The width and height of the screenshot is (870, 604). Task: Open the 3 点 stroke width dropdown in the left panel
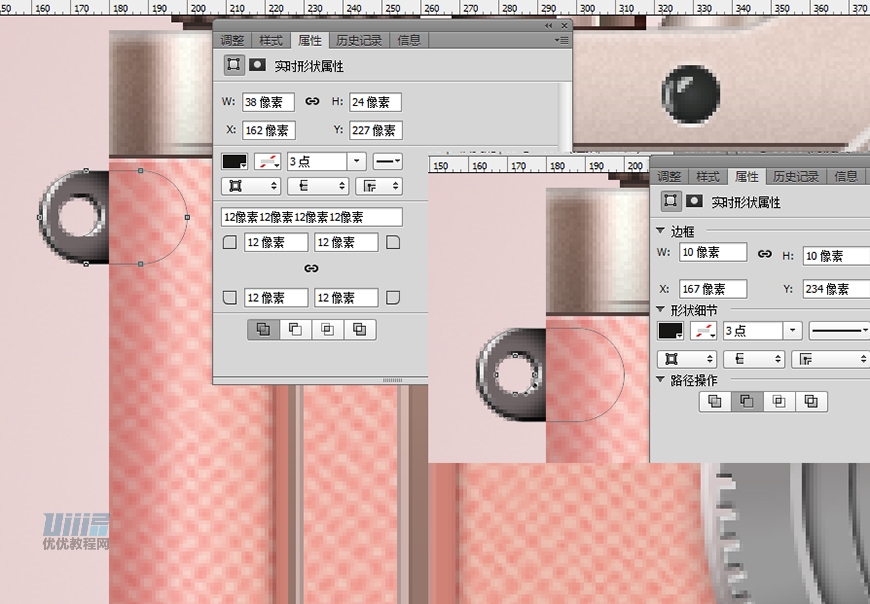357,161
